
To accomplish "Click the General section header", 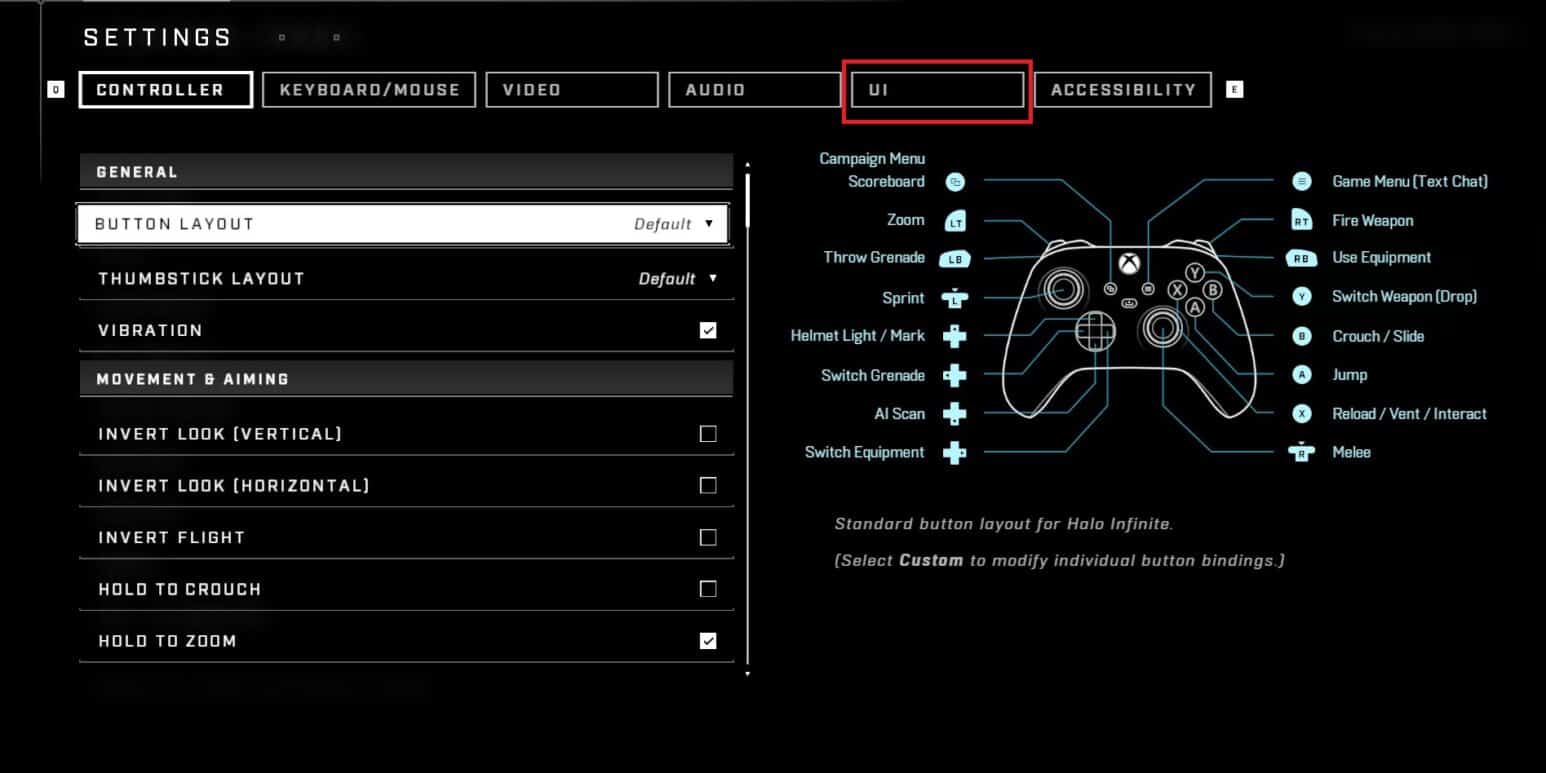I will [406, 172].
